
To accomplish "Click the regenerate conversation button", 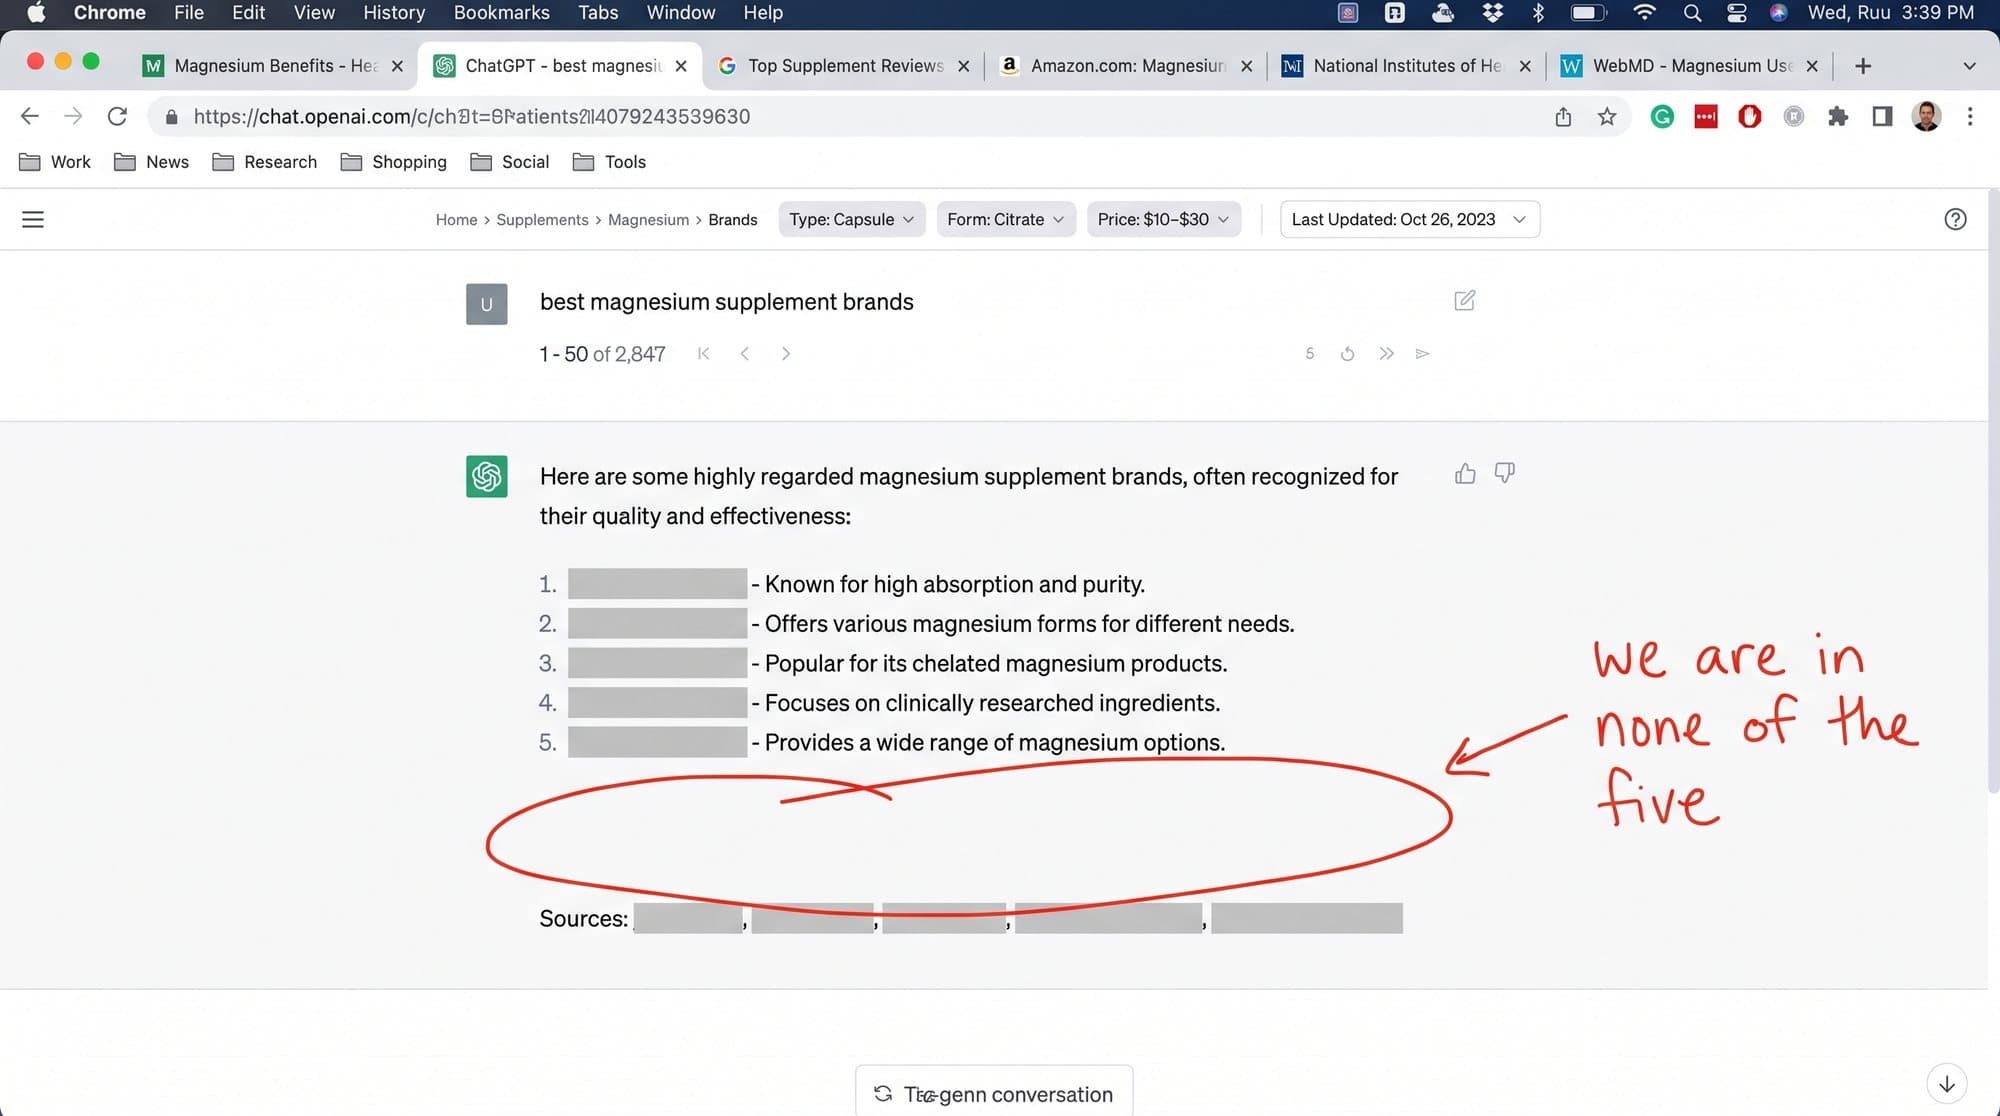I will 994,1093.
